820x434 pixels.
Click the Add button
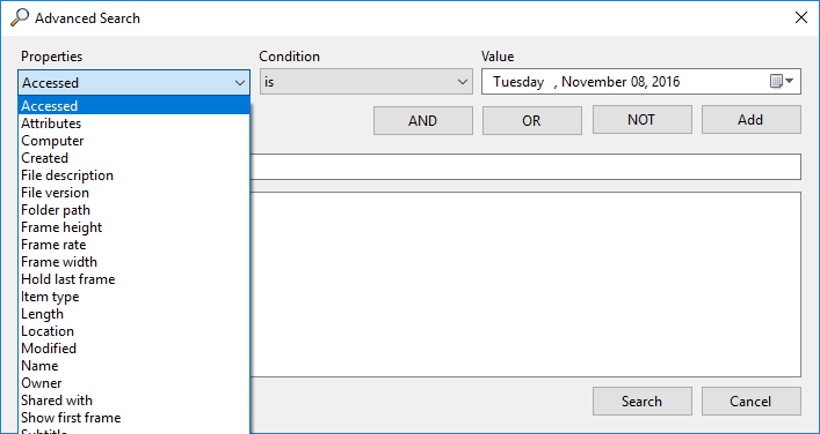click(750, 120)
